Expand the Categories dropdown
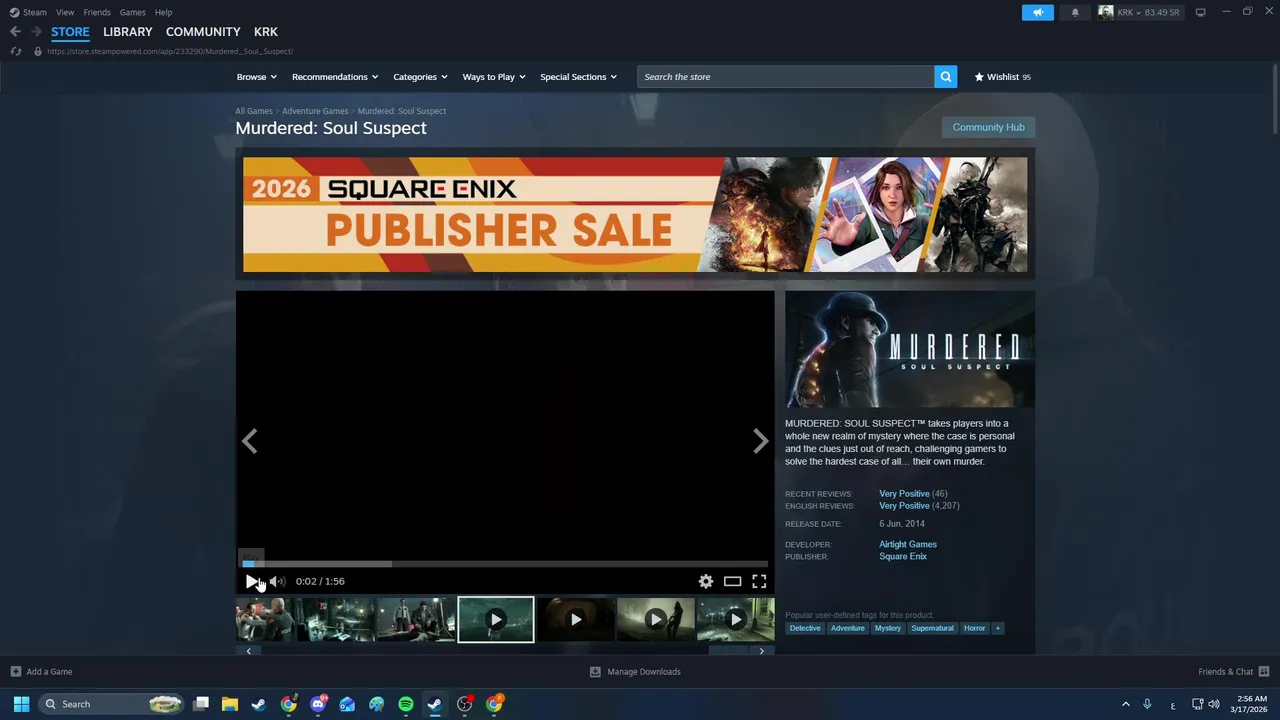The height and width of the screenshot is (720, 1280). pyautogui.click(x=421, y=77)
